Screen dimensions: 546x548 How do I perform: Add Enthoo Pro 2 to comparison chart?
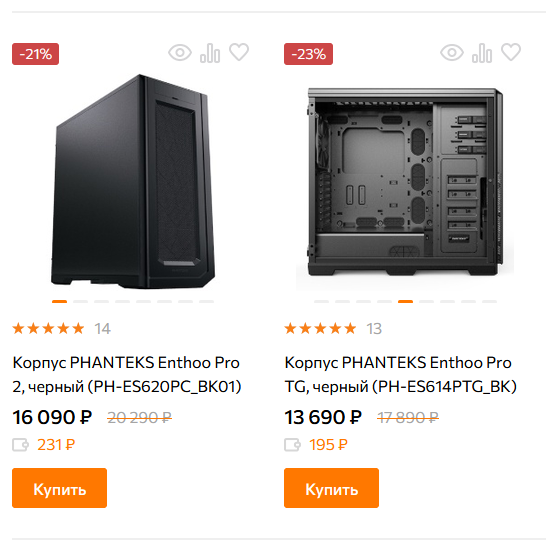210,53
